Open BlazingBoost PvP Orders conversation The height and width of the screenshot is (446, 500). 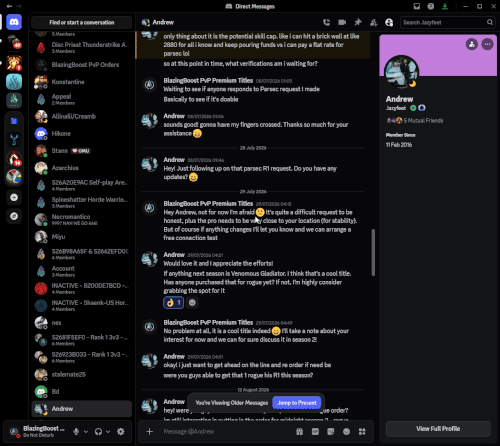point(82,65)
